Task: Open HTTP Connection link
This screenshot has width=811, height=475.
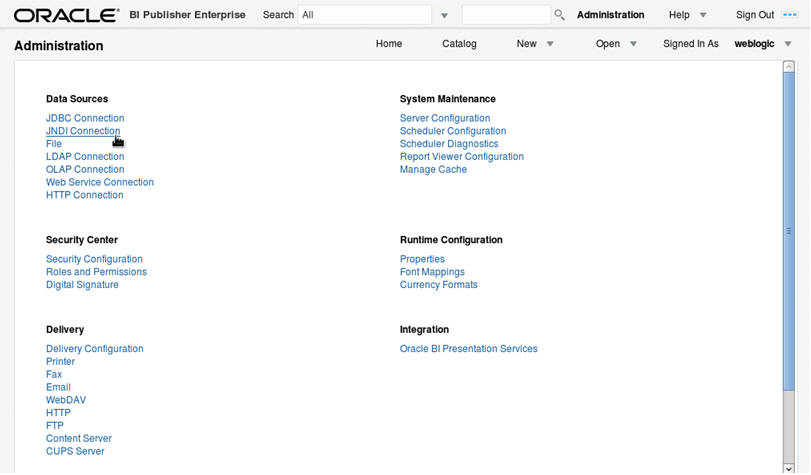Action: tap(84, 195)
